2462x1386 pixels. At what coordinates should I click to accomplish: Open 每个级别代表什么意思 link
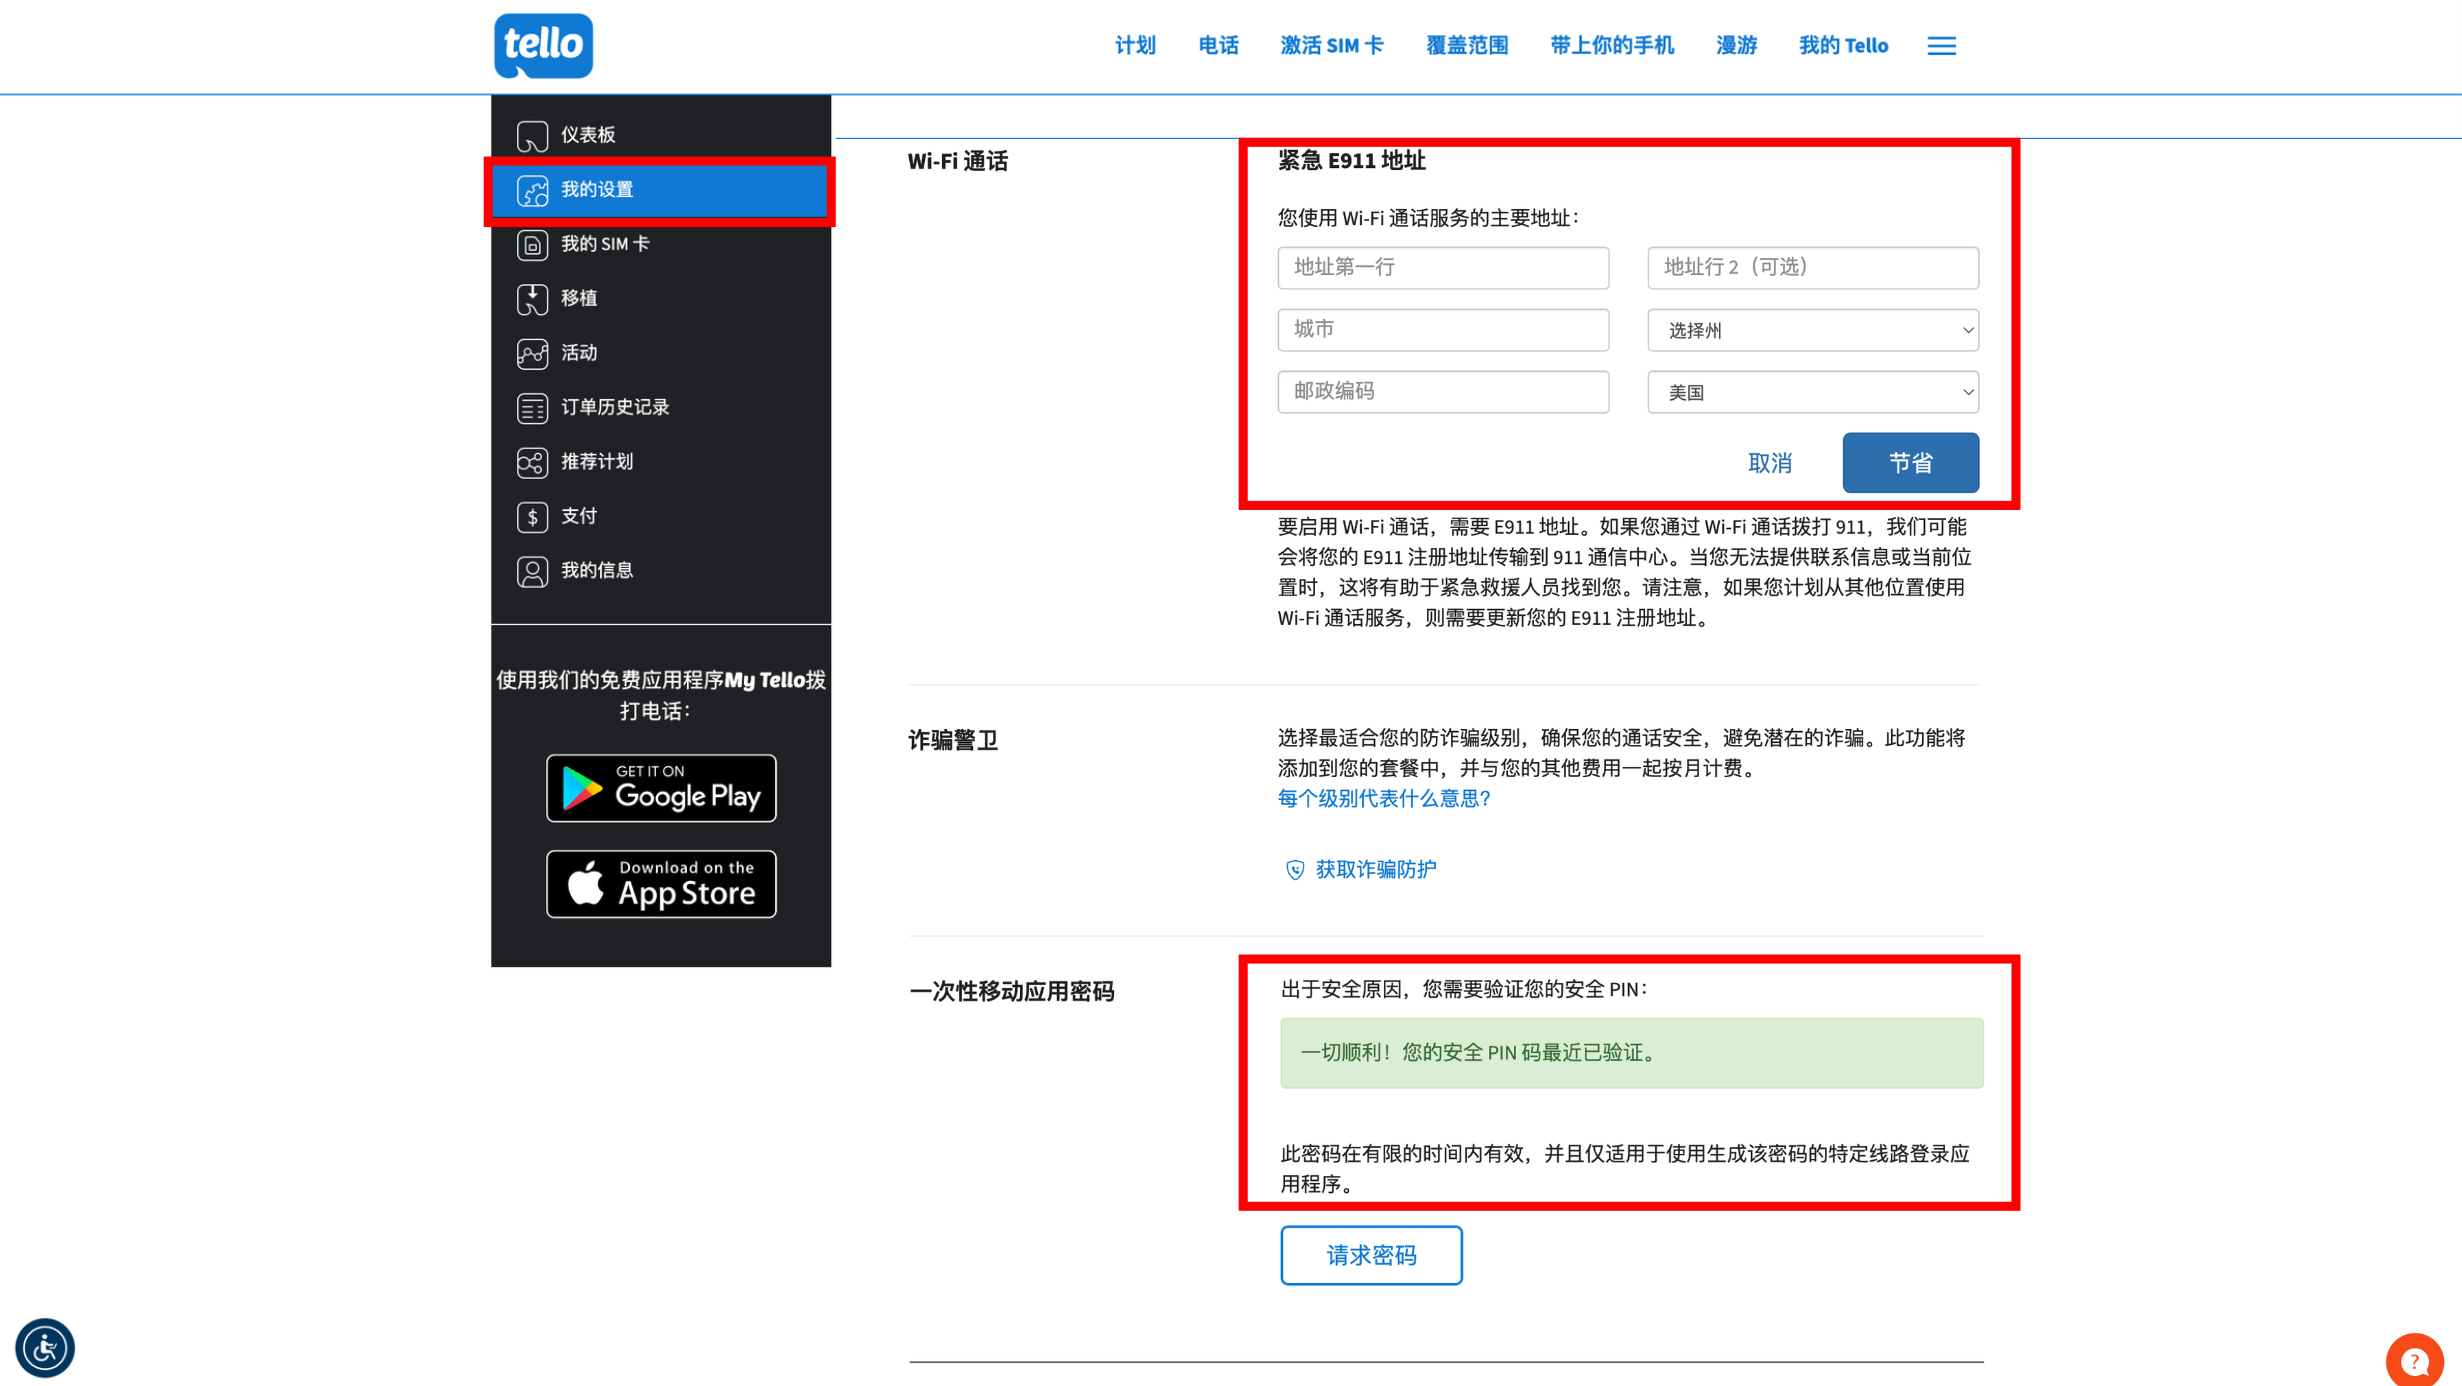coord(1383,798)
